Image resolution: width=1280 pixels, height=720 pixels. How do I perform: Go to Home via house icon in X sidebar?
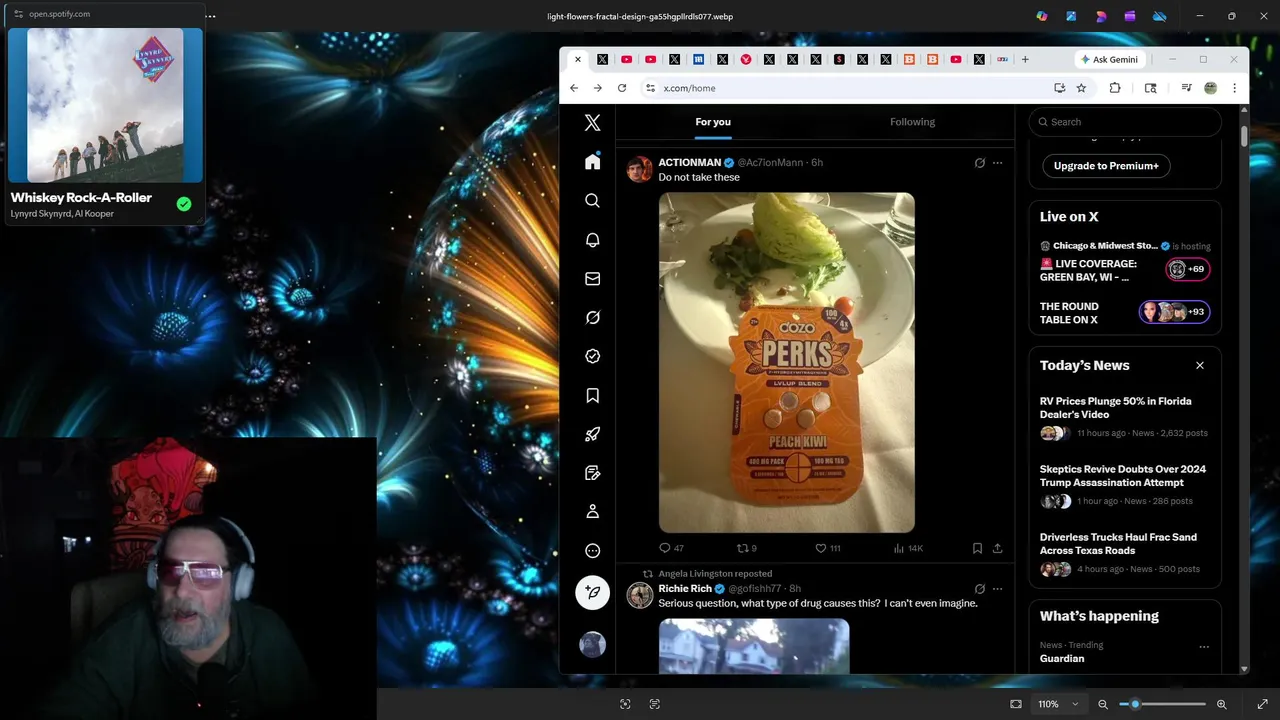coord(592,162)
